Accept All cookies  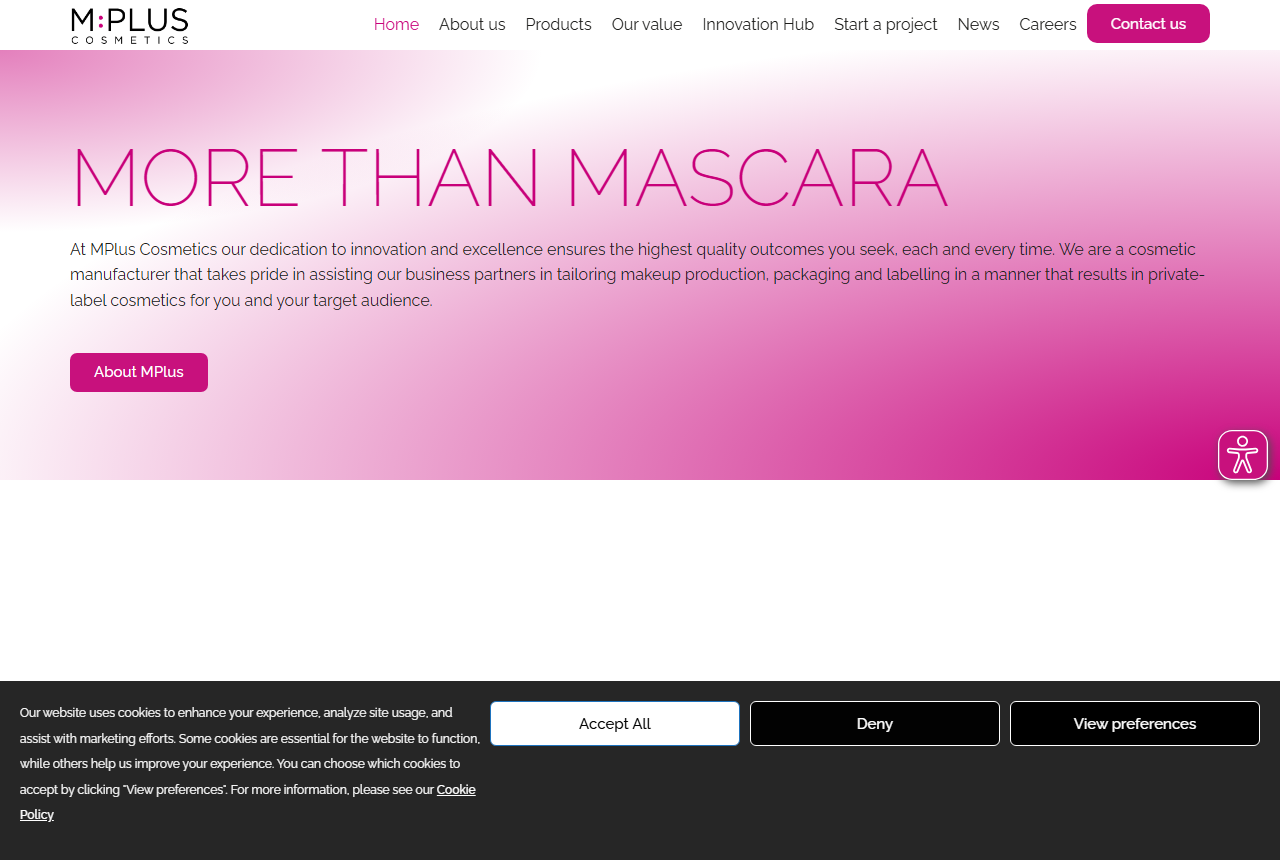click(x=615, y=723)
